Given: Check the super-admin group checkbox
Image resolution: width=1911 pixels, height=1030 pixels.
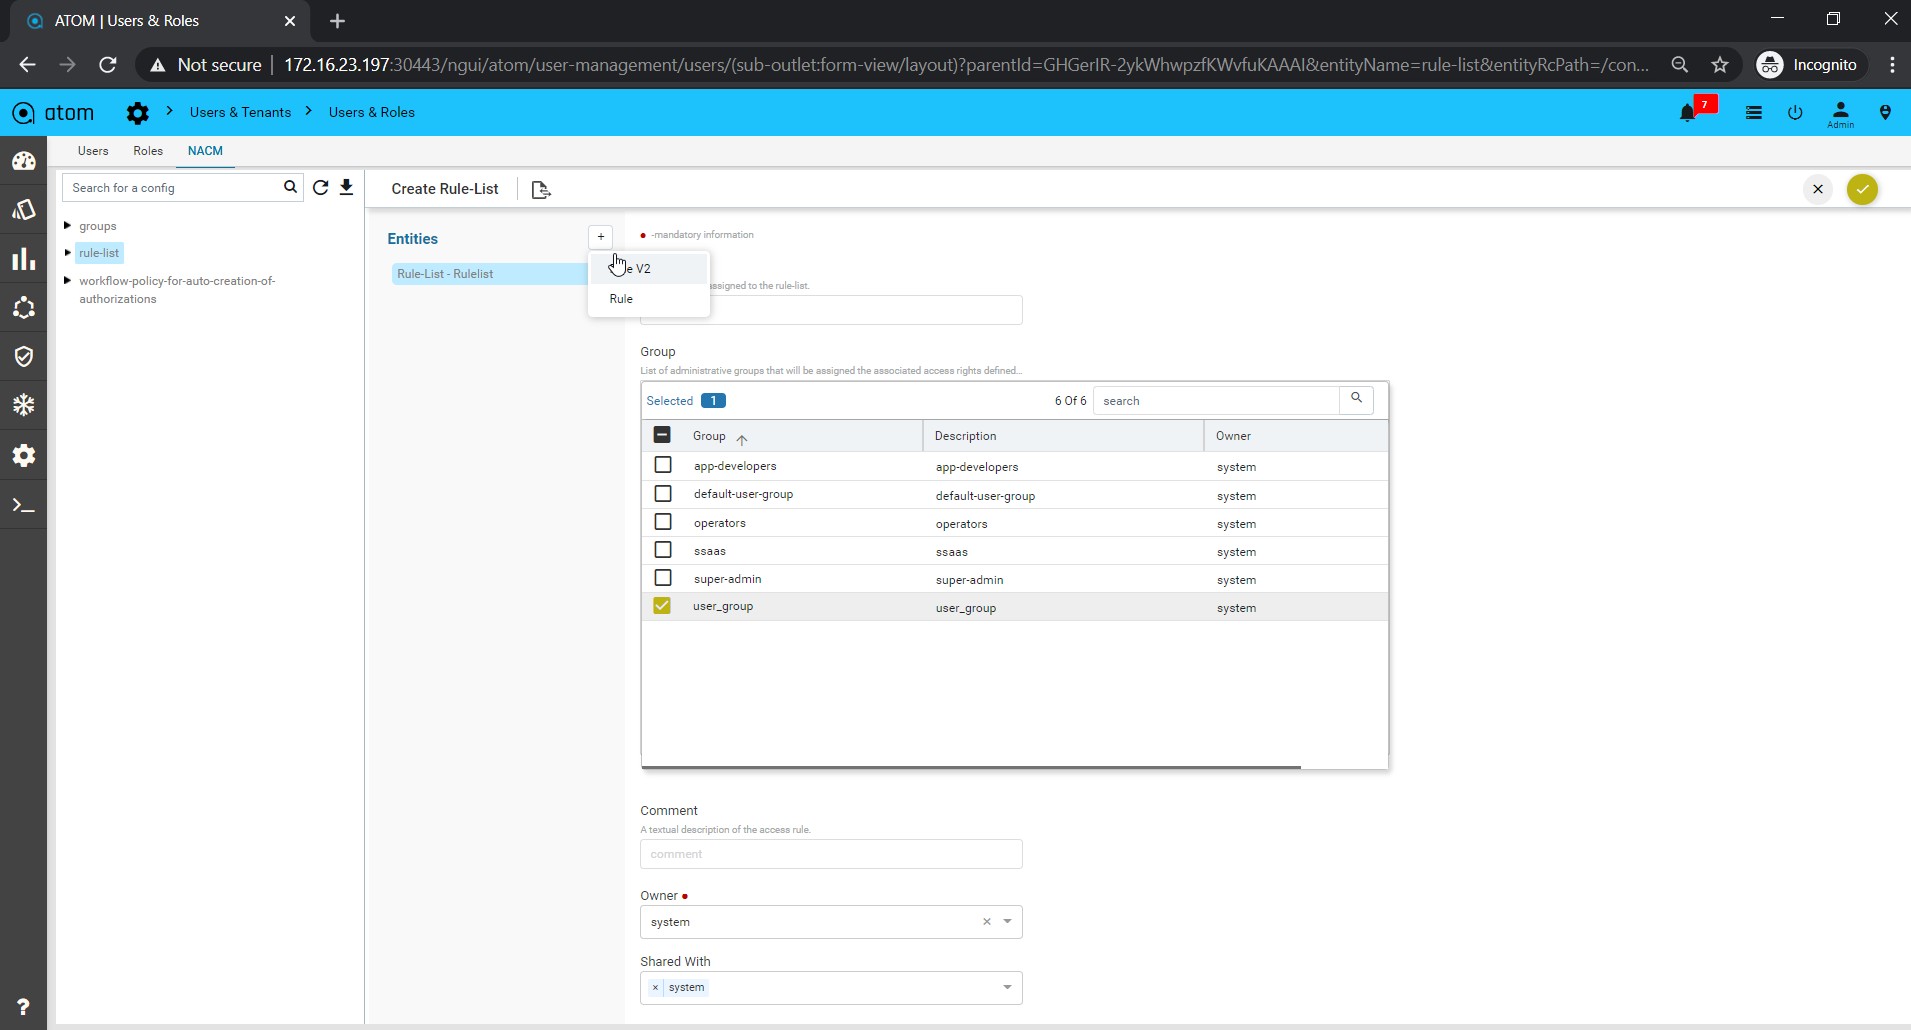Looking at the screenshot, I should (x=662, y=578).
